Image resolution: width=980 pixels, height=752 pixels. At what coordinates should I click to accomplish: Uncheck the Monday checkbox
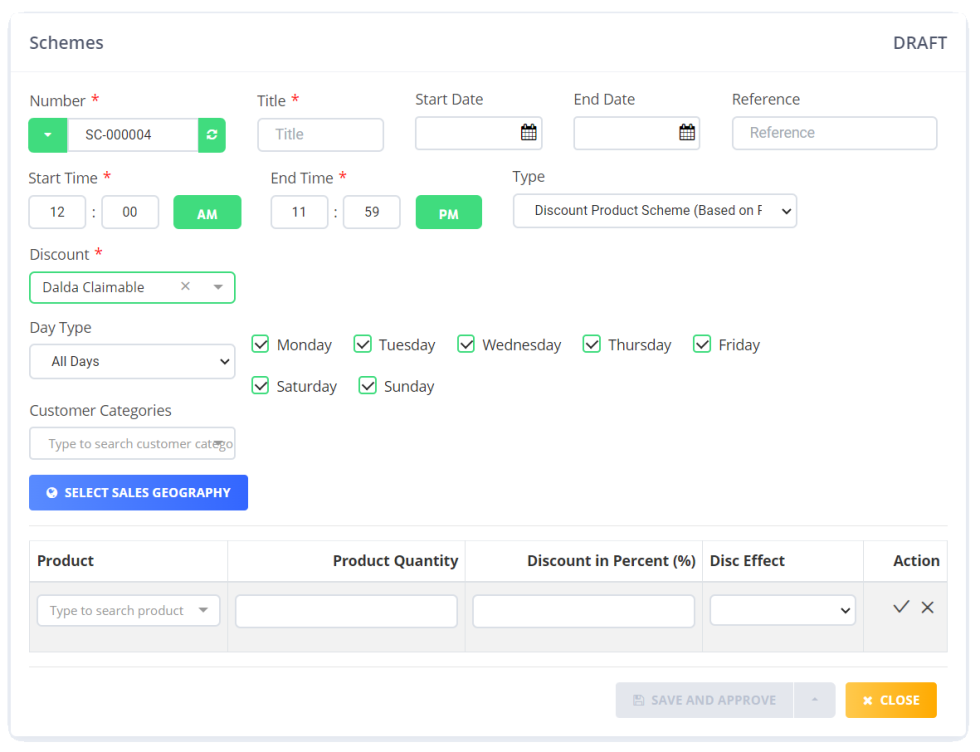[x=260, y=343]
